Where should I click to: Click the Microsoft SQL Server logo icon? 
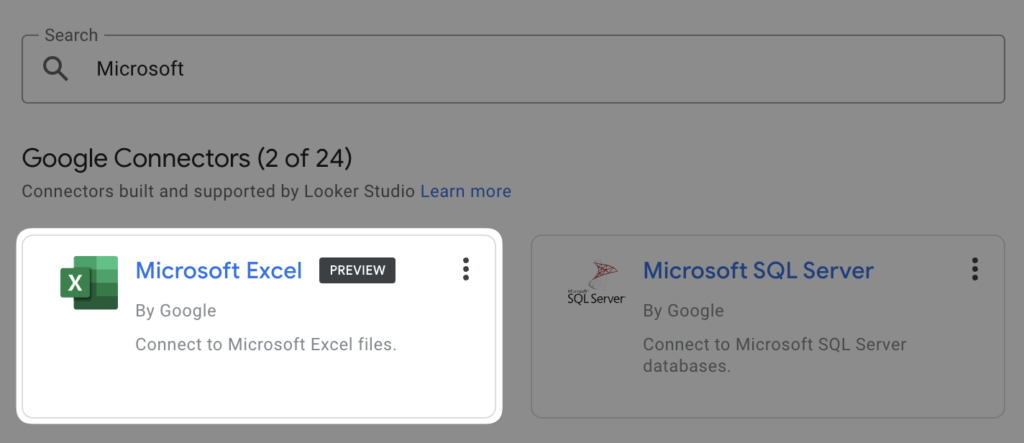pyautogui.click(x=596, y=283)
